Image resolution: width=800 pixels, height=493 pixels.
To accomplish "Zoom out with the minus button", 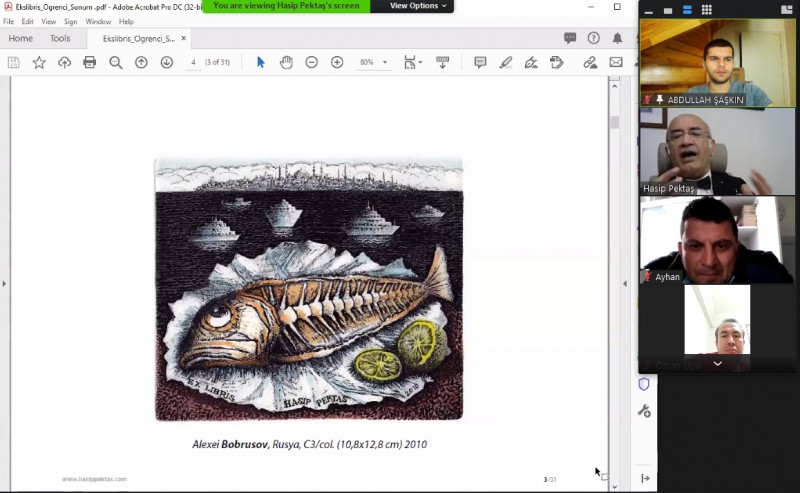I will (312, 62).
